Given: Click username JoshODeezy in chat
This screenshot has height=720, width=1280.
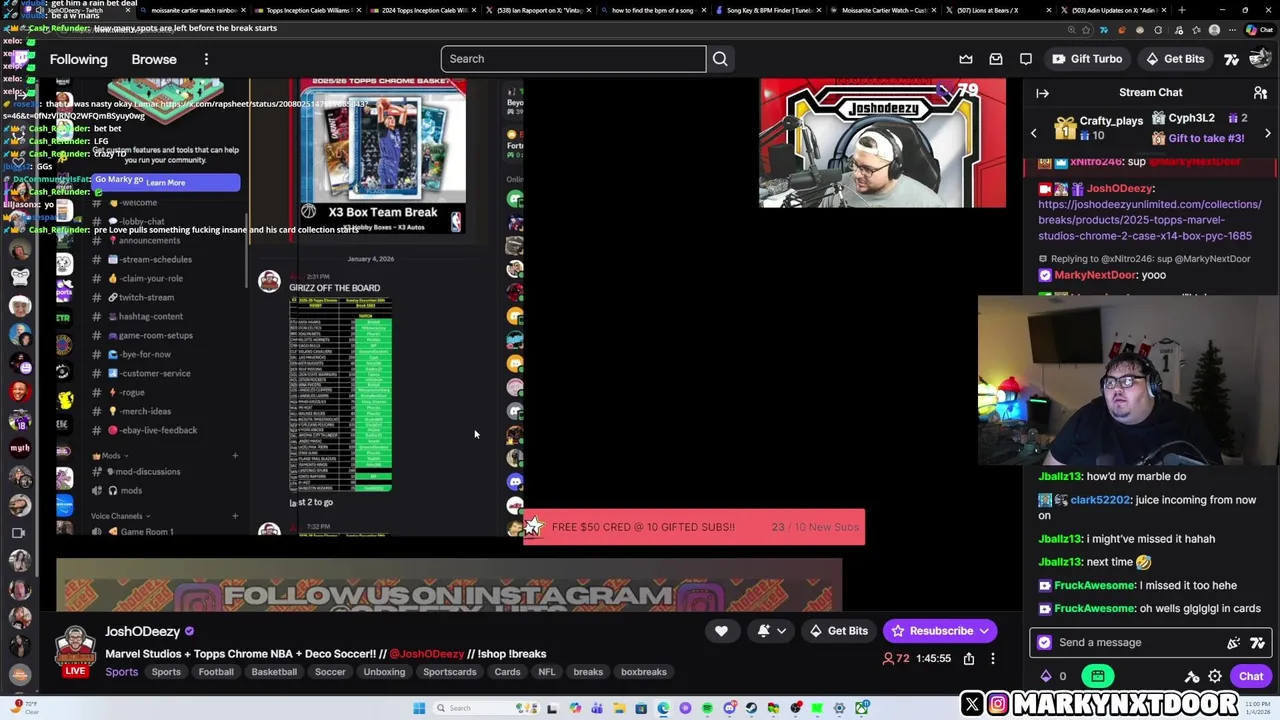Looking at the screenshot, I should click(1120, 188).
